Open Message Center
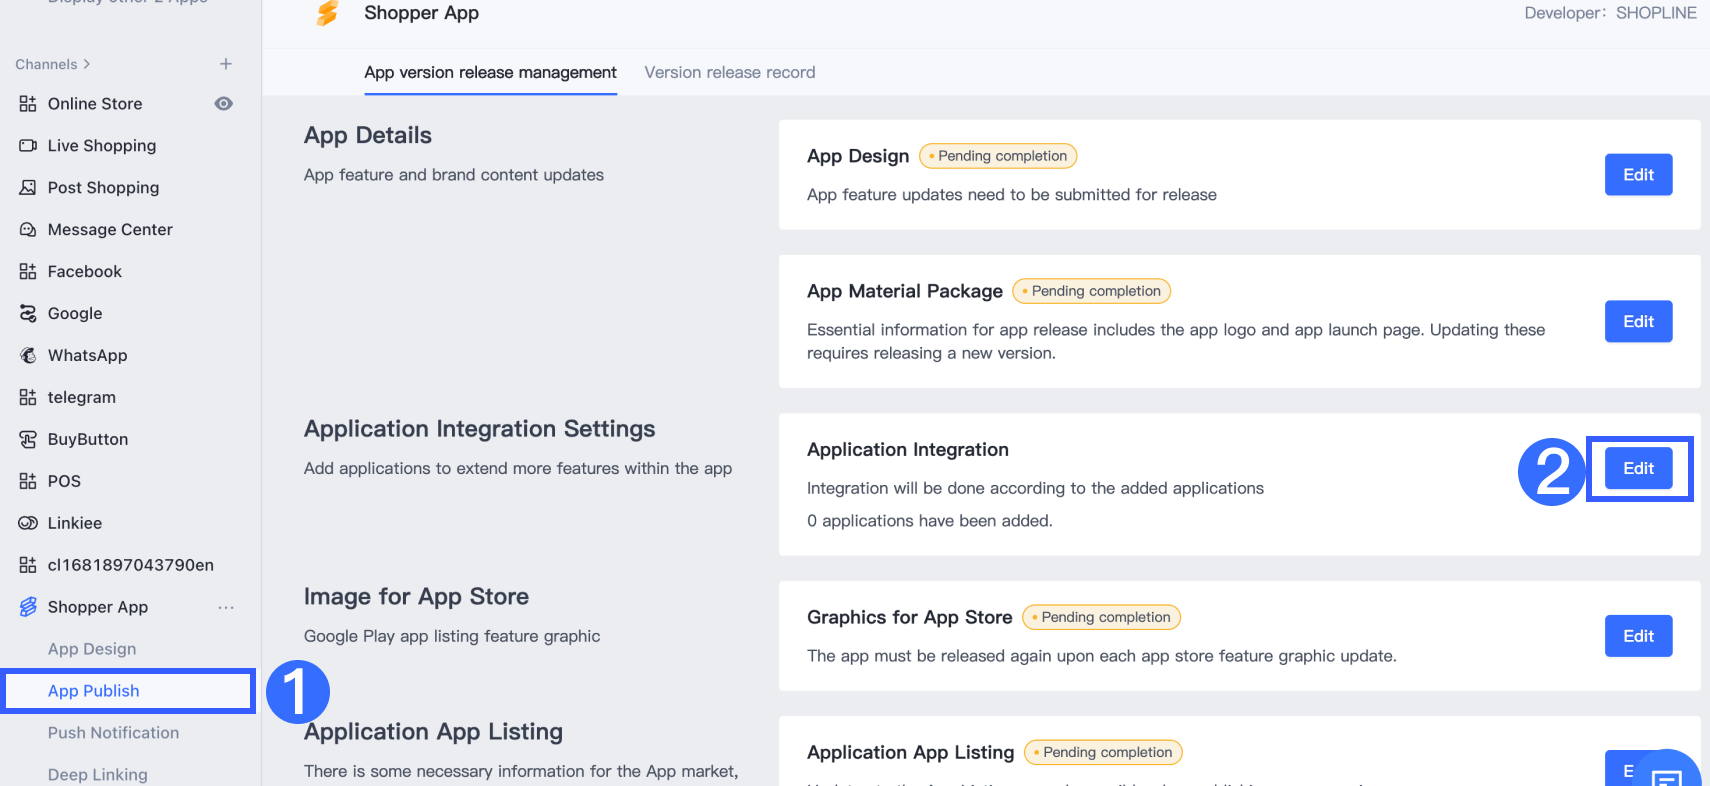 tap(110, 230)
